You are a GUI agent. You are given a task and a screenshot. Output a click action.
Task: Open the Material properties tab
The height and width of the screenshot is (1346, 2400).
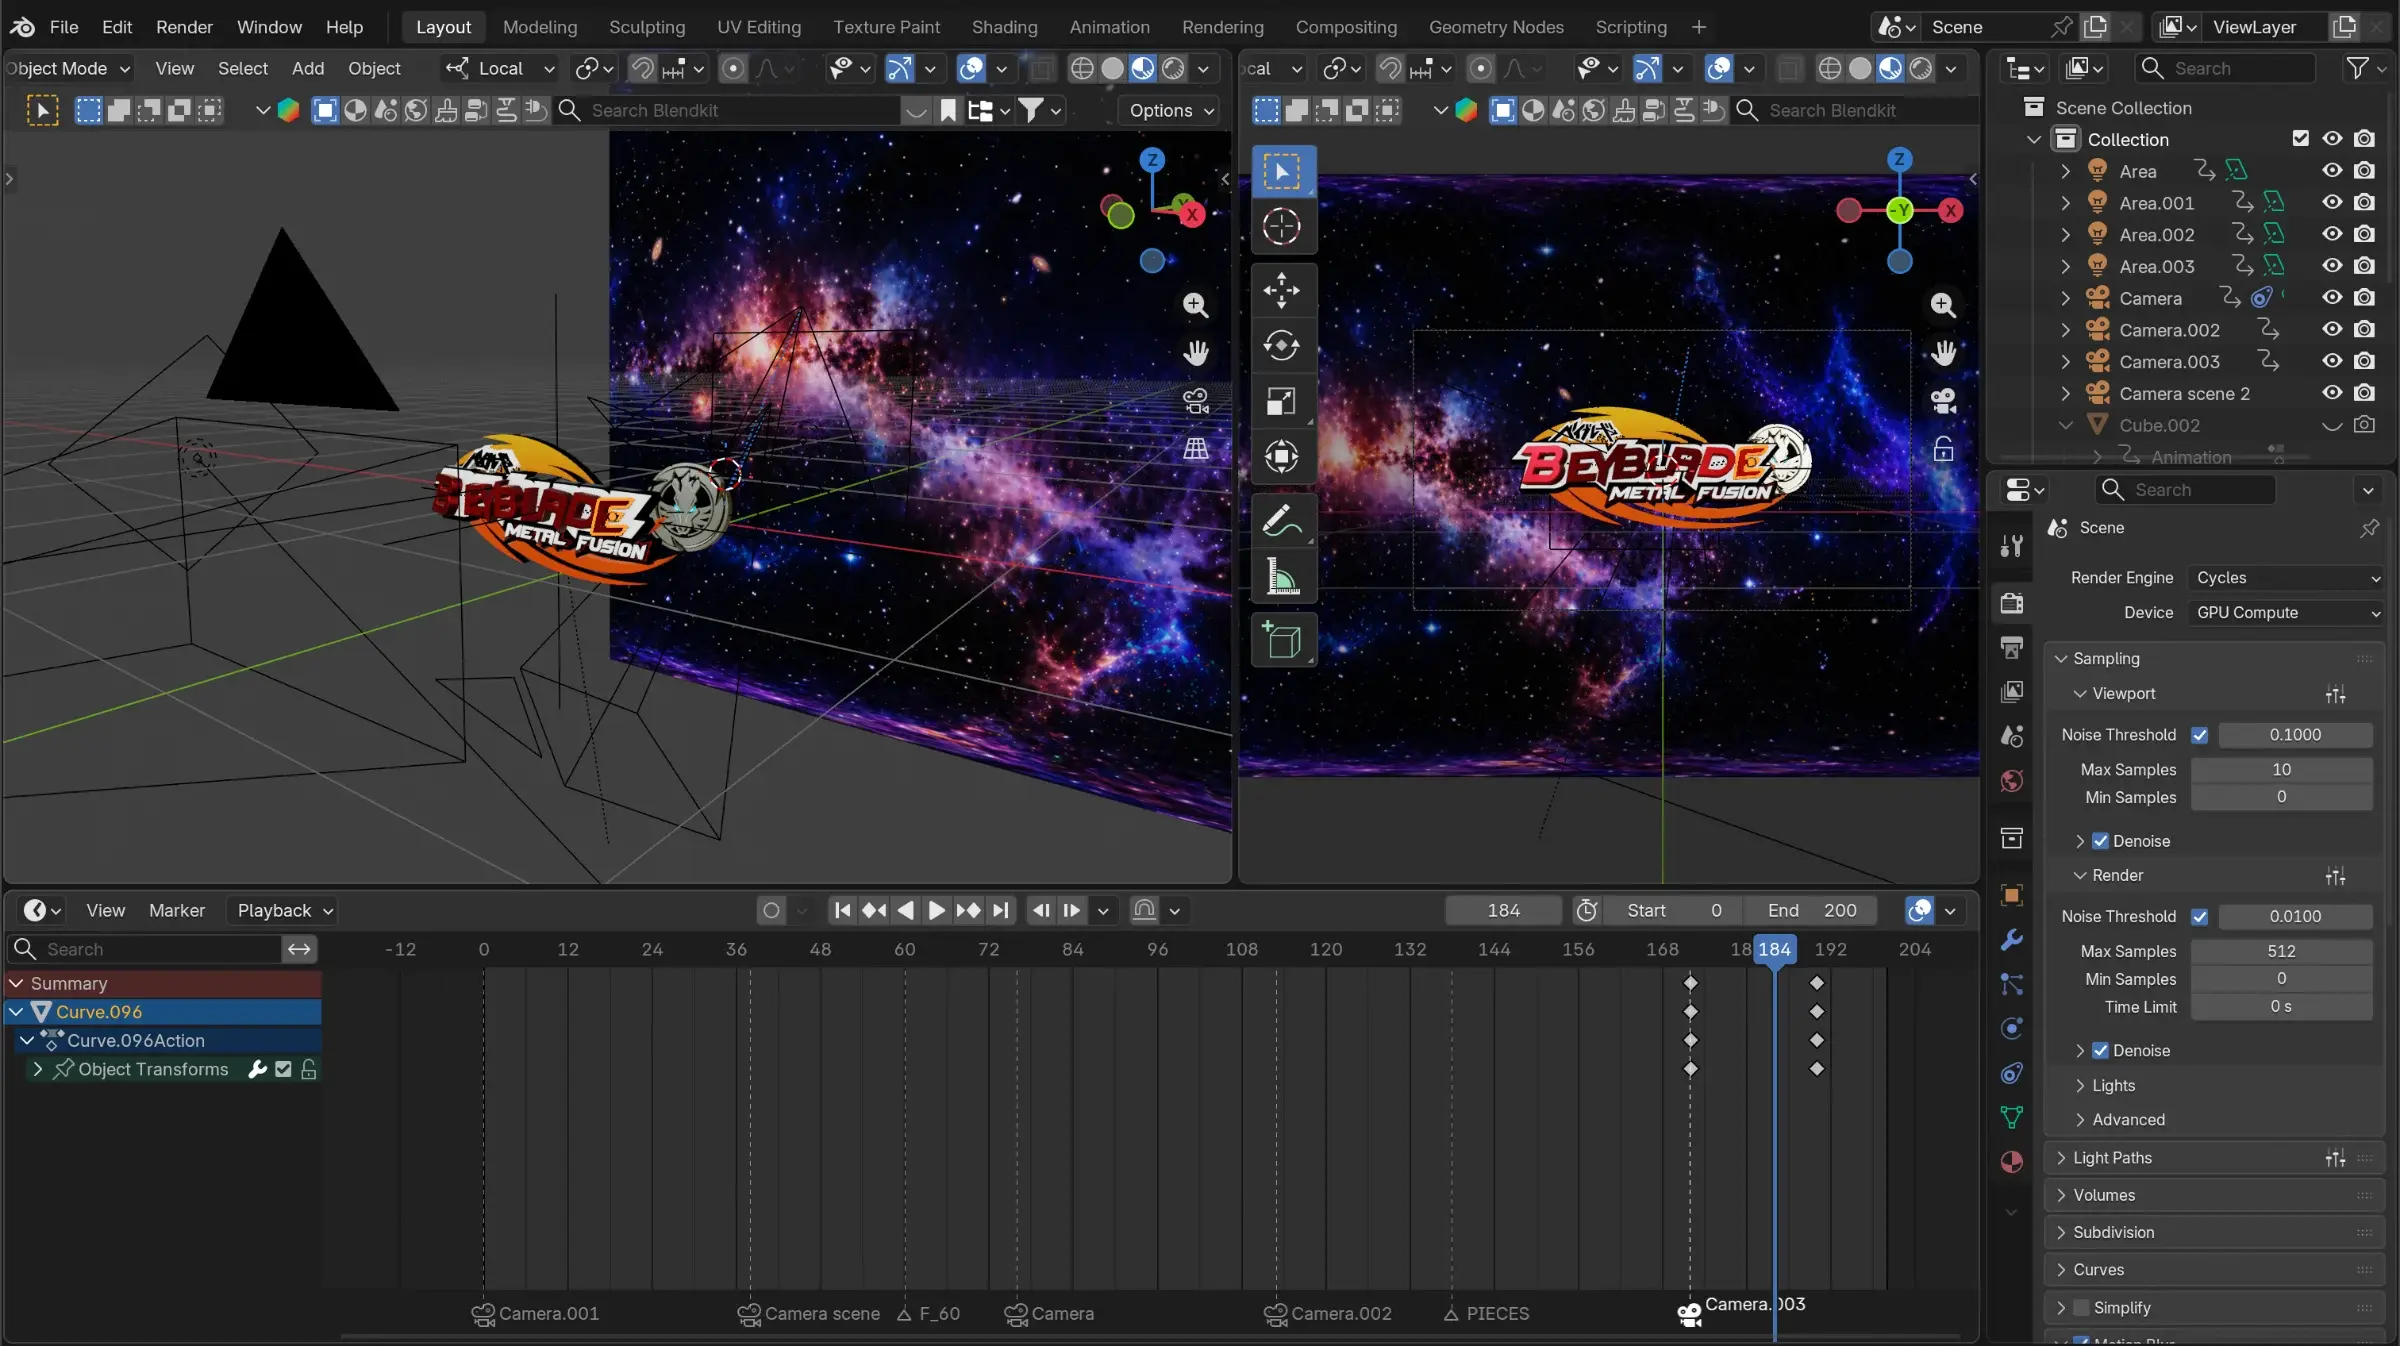(x=2012, y=1162)
